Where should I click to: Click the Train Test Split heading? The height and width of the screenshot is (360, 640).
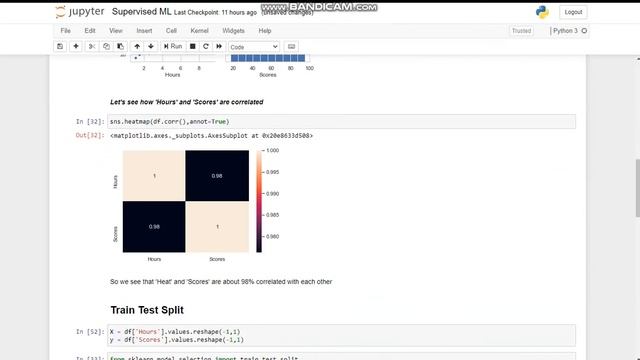coord(147,310)
